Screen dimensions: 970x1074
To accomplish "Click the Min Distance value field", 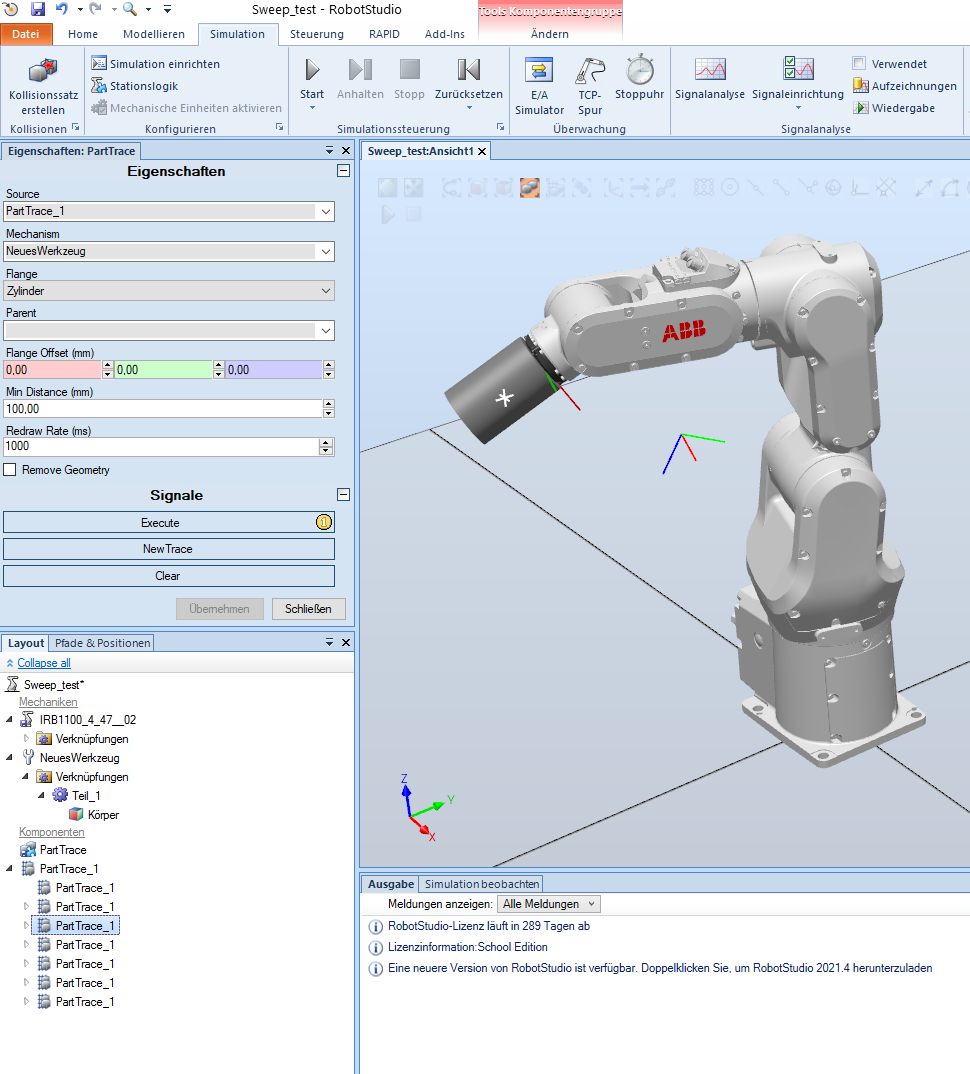I will 163,409.
